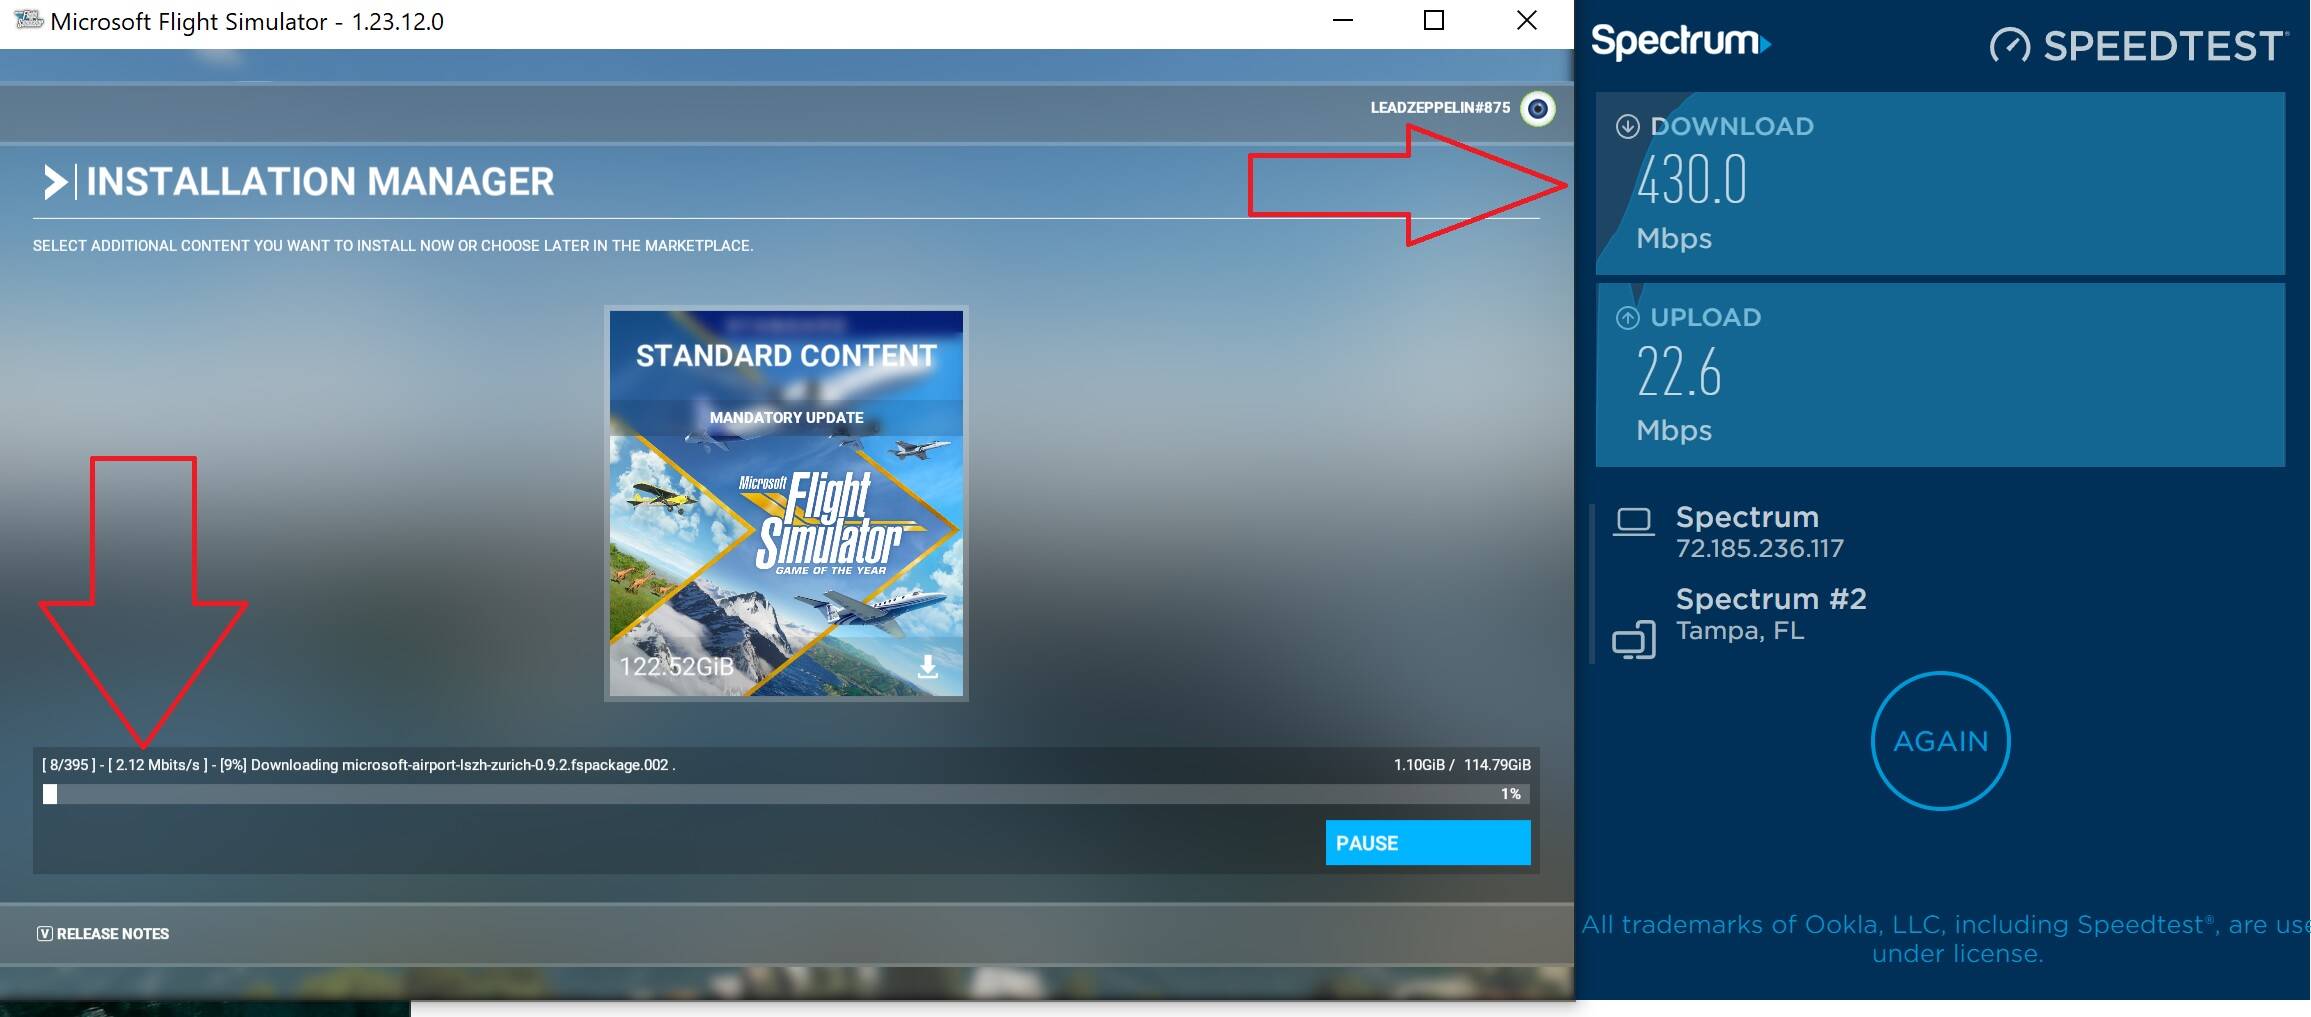Click the upload arrow icon beside UPLOAD
This screenshot has height=1017, width=2311.
point(1628,317)
